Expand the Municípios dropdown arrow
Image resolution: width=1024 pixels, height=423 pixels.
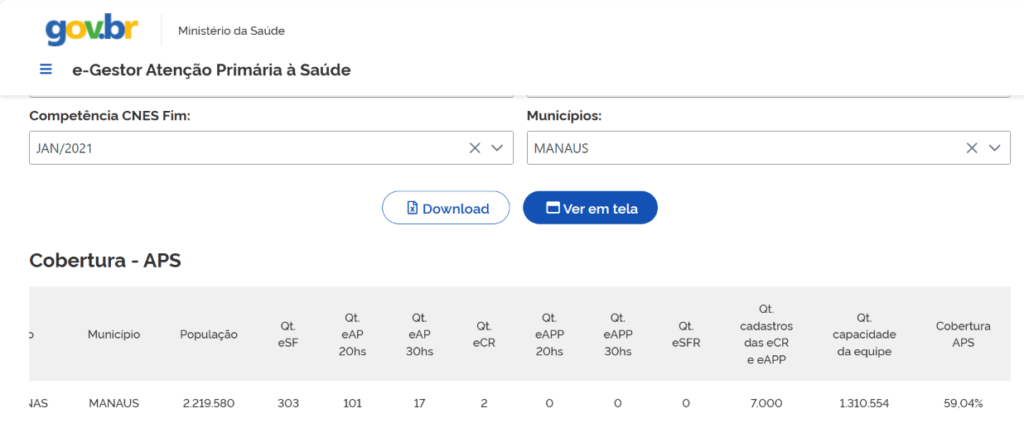(x=995, y=148)
